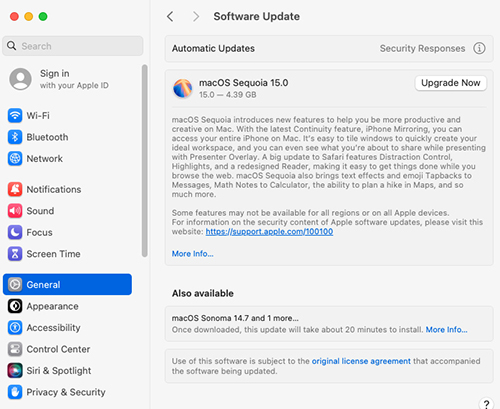500x409 pixels.
Task: Click the Notifications bell icon
Action: (x=15, y=189)
